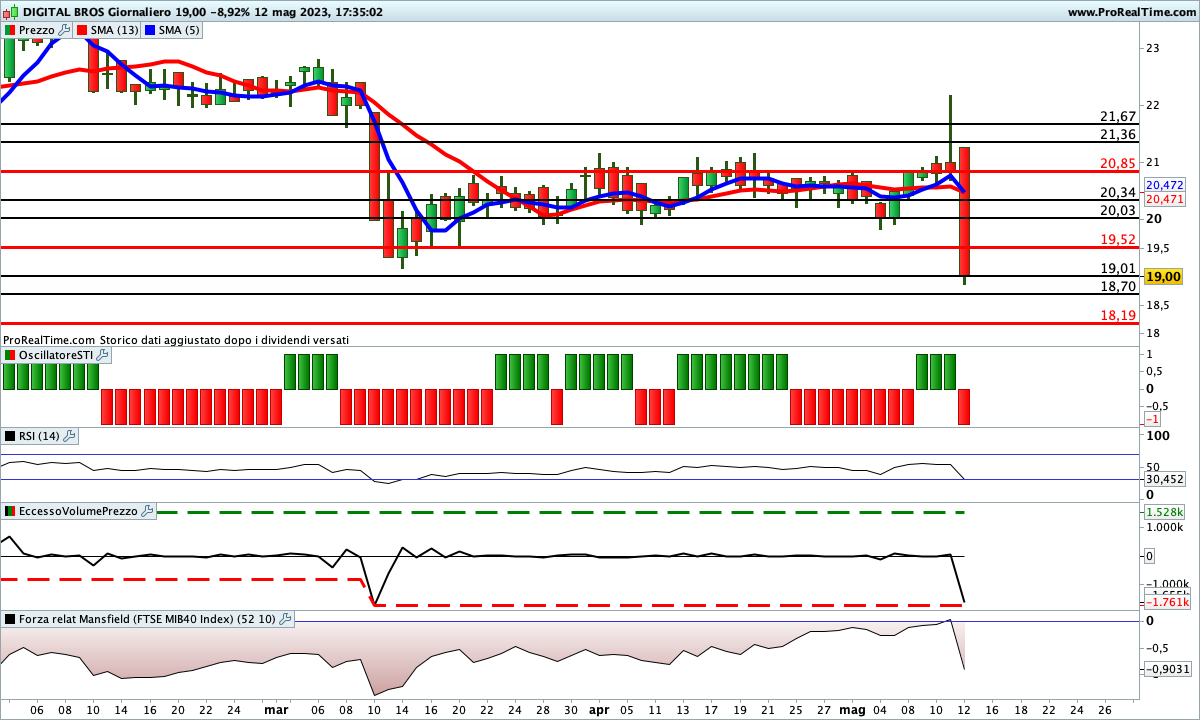
Task: Click the RSI value tag 30,452
Action: coord(1165,479)
